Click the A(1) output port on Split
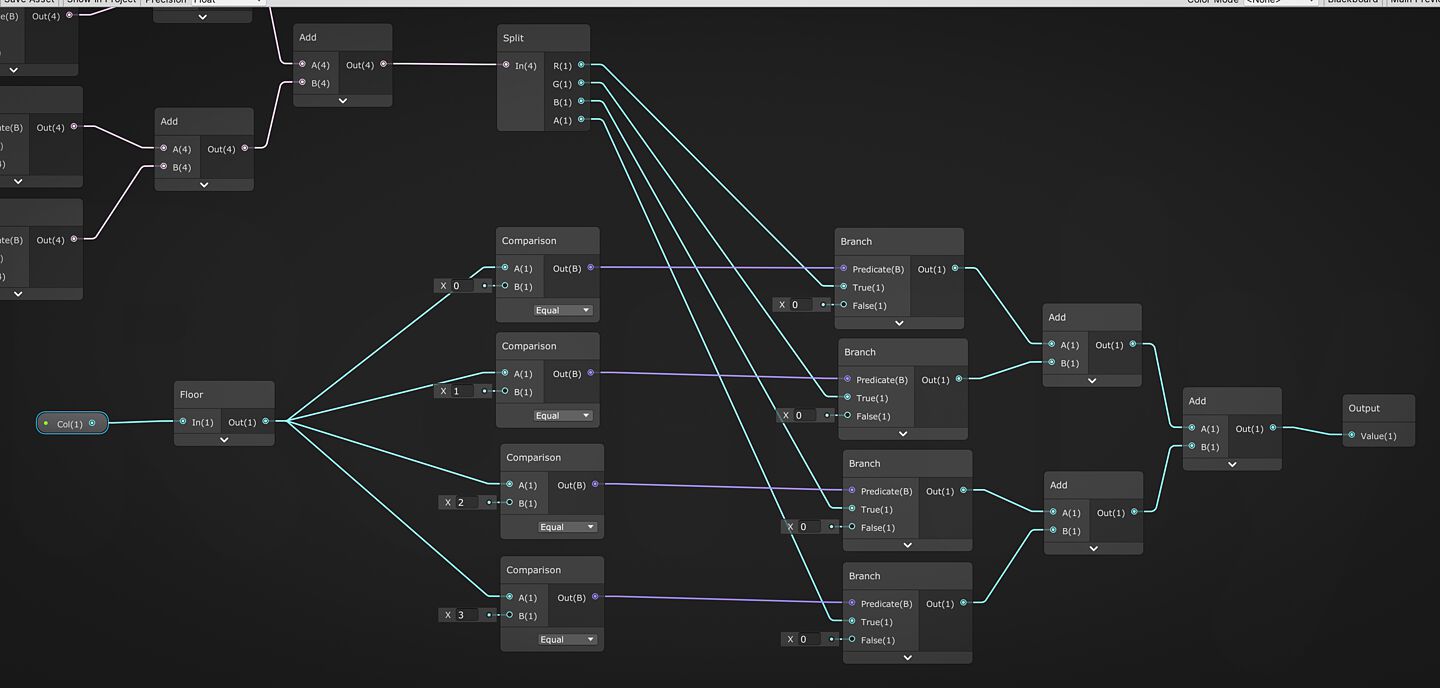Screen dimensions: 1440x688 point(582,119)
